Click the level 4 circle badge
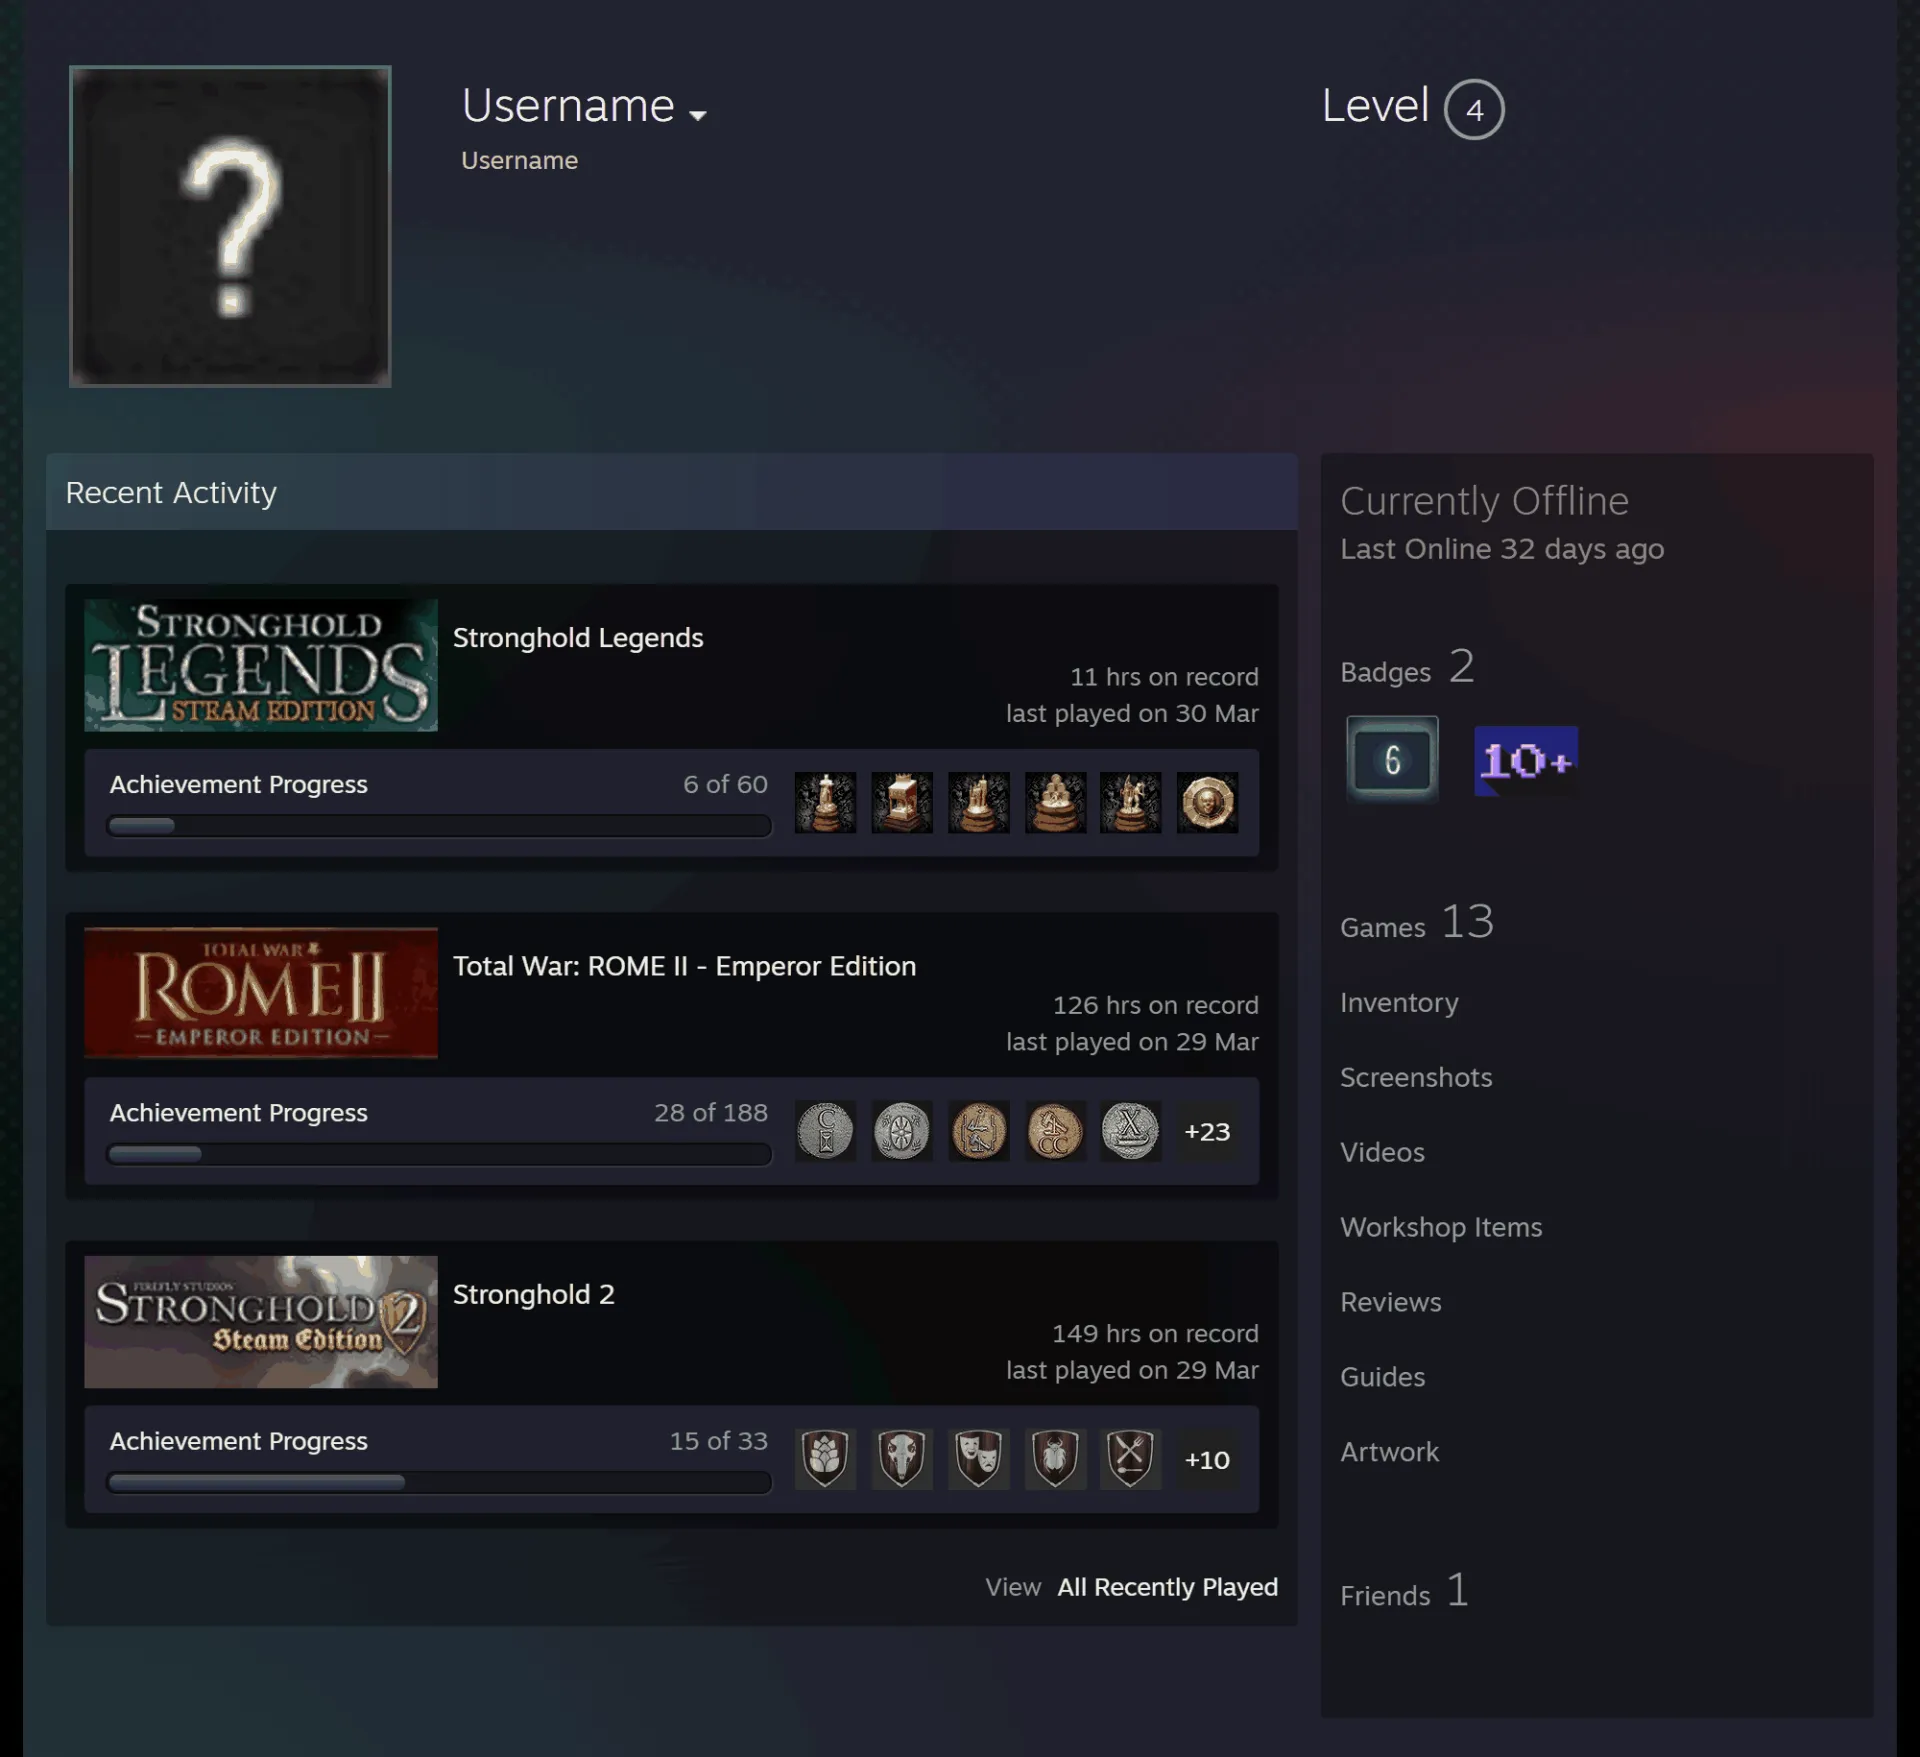This screenshot has height=1757, width=1920. tap(1474, 109)
